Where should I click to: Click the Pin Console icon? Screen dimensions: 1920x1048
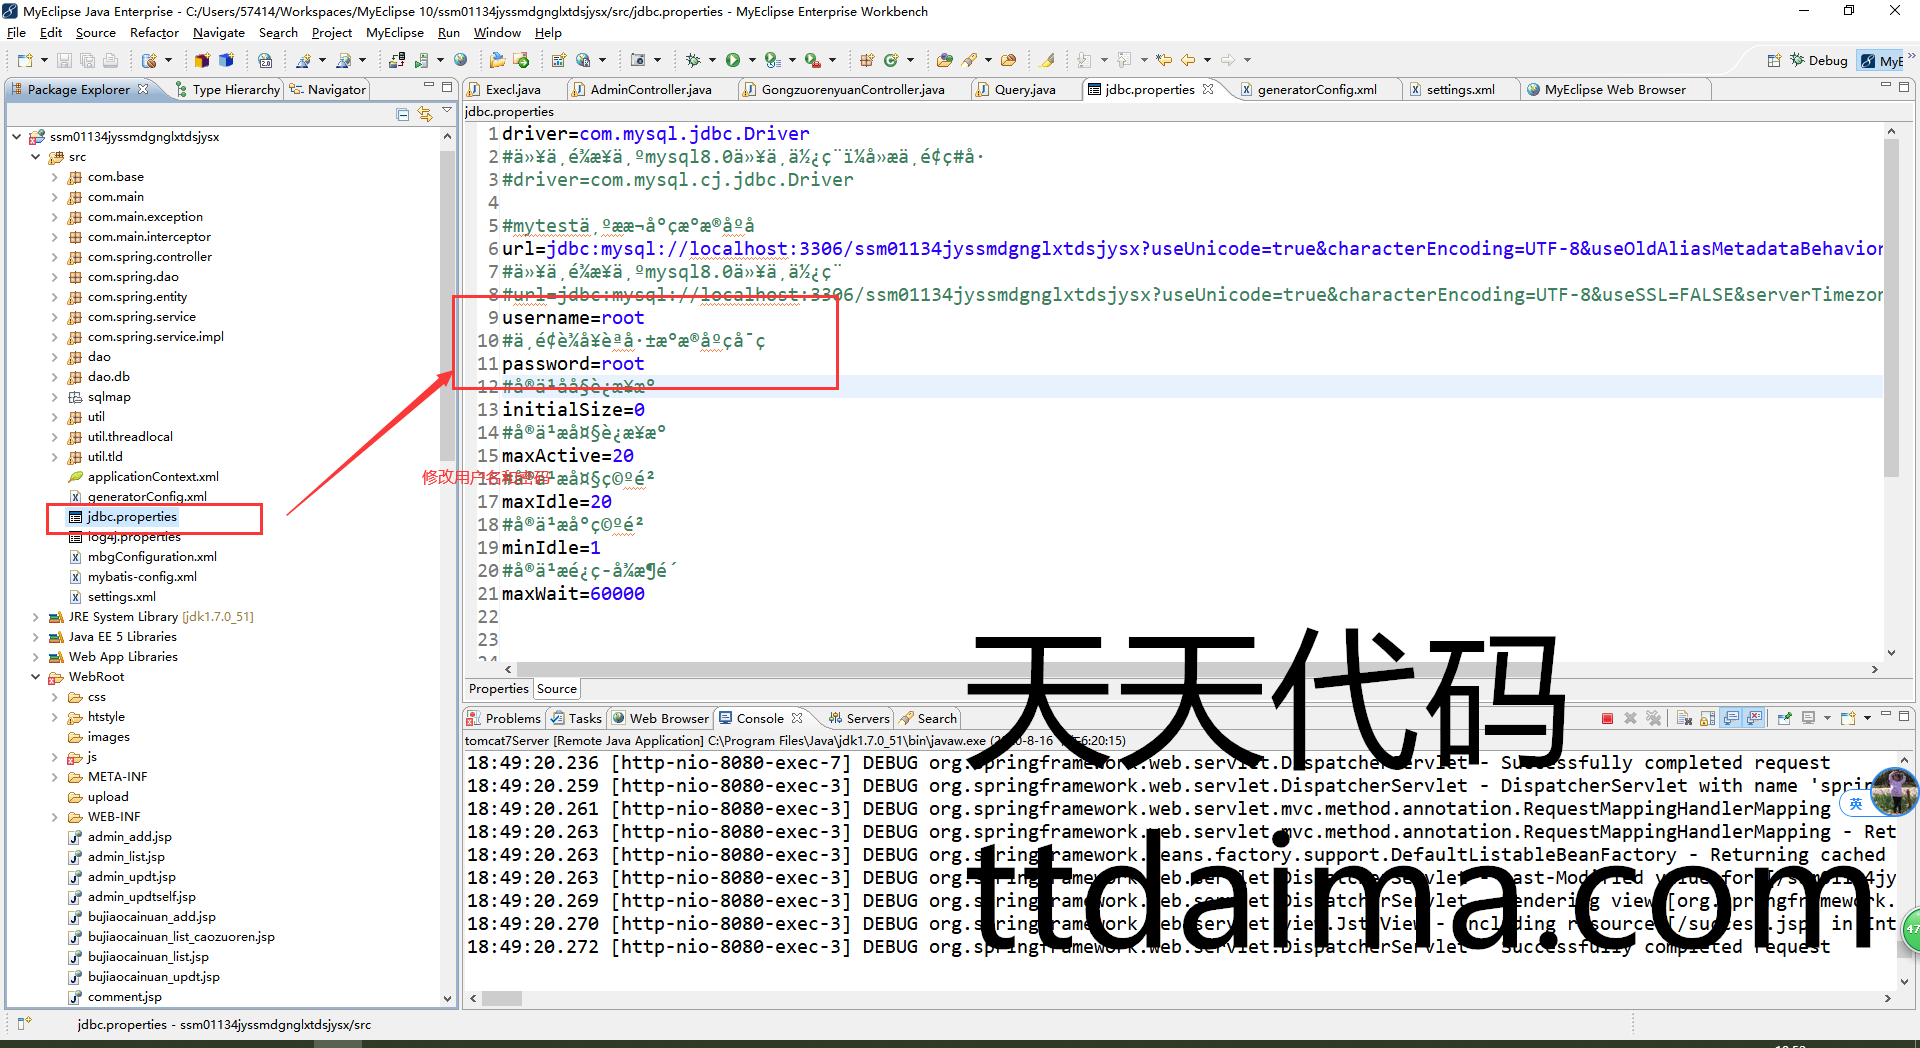pos(1784,718)
